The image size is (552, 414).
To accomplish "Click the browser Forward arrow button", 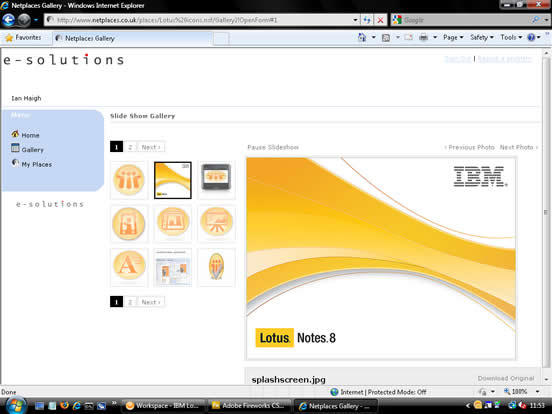I will click(24, 20).
